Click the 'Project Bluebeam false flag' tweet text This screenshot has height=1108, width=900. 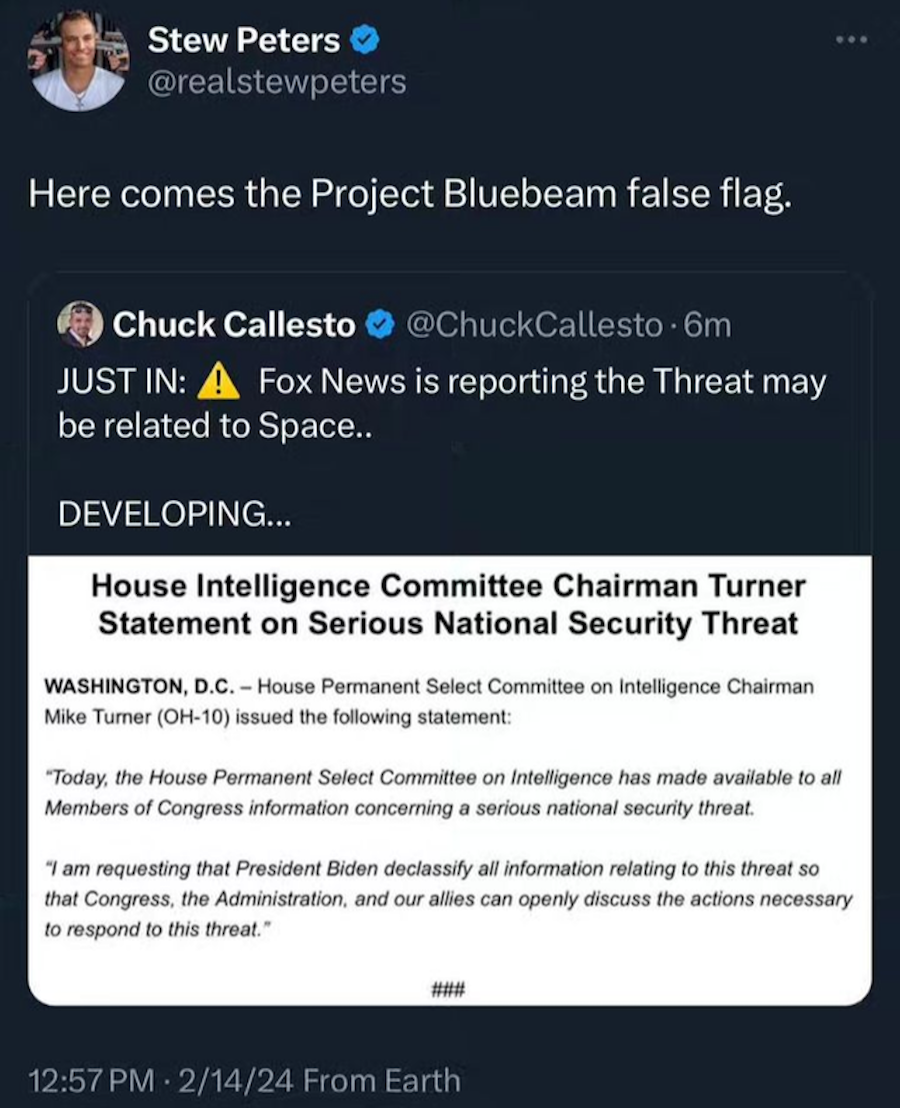click(x=410, y=192)
